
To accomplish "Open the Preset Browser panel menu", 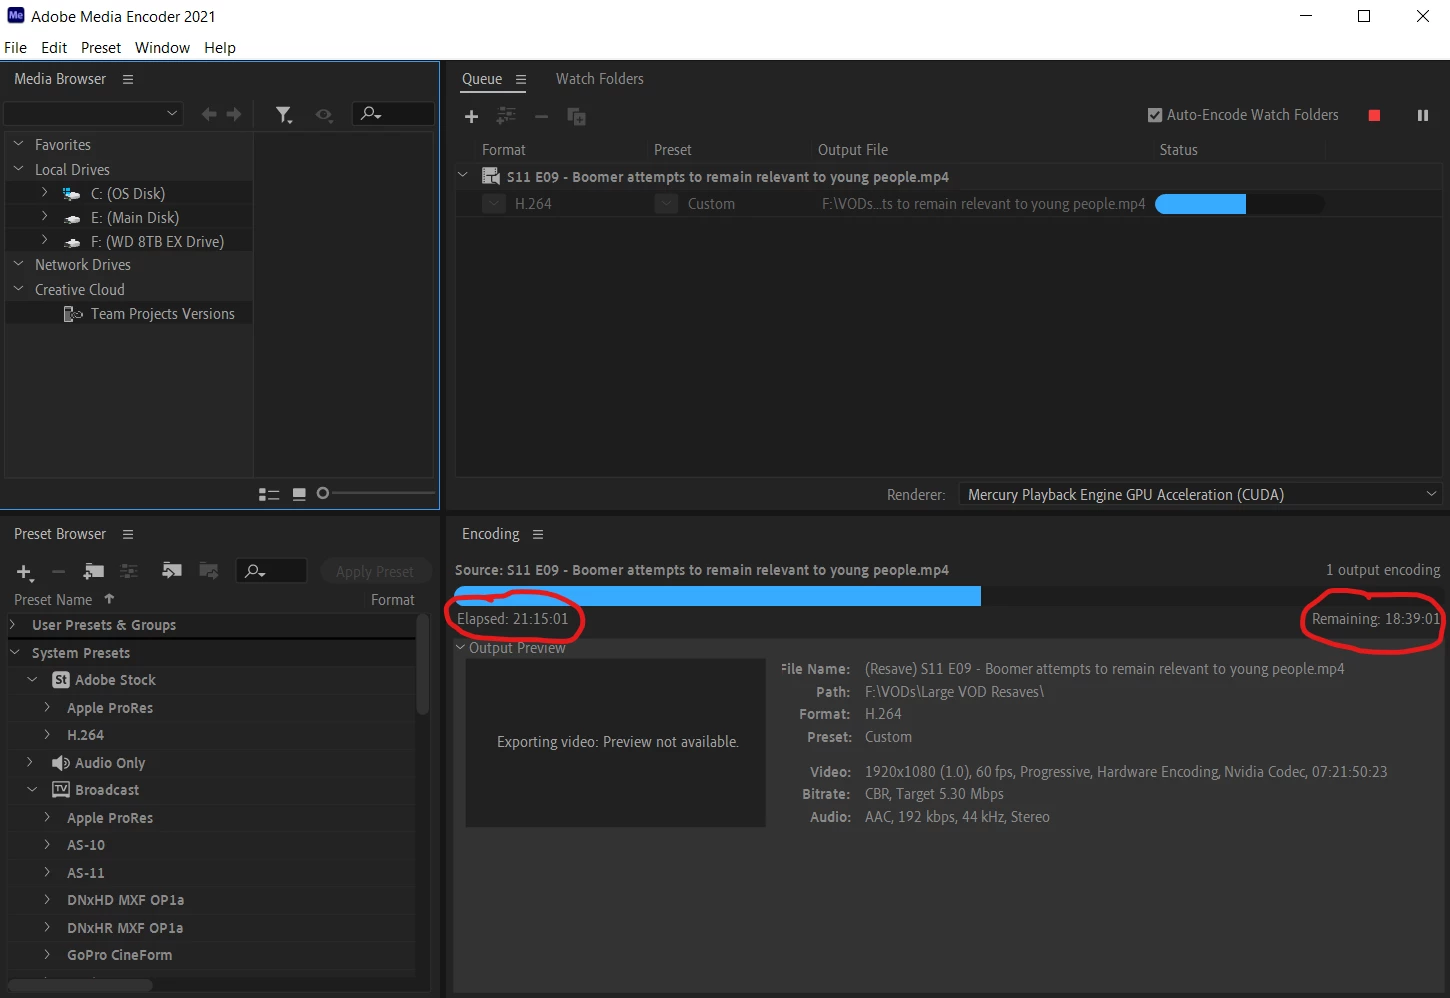I will tap(127, 534).
